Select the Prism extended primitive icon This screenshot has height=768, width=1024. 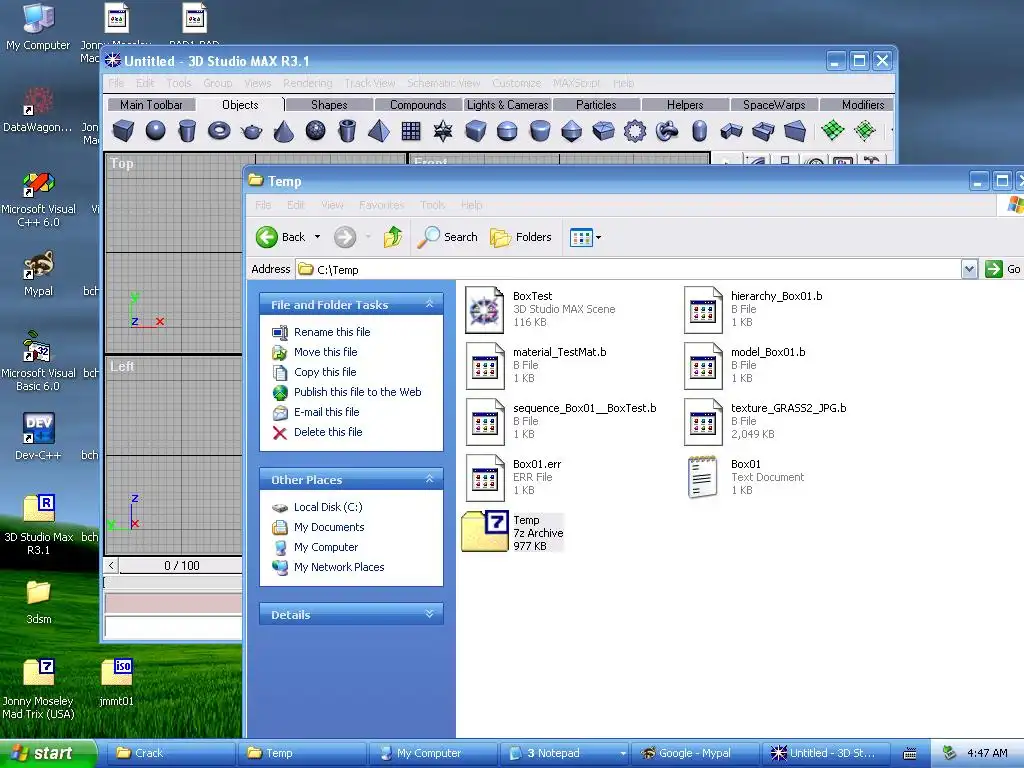click(795, 131)
